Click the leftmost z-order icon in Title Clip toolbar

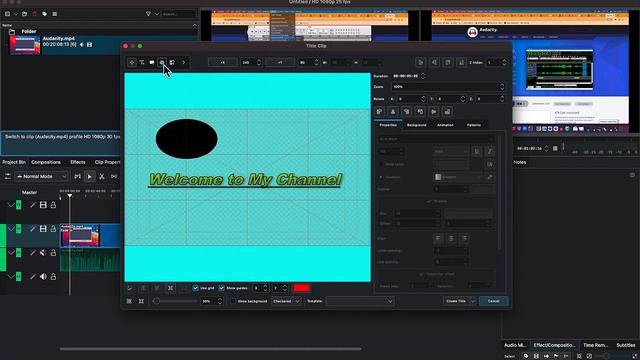pyautogui.click(x=421, y=62)
